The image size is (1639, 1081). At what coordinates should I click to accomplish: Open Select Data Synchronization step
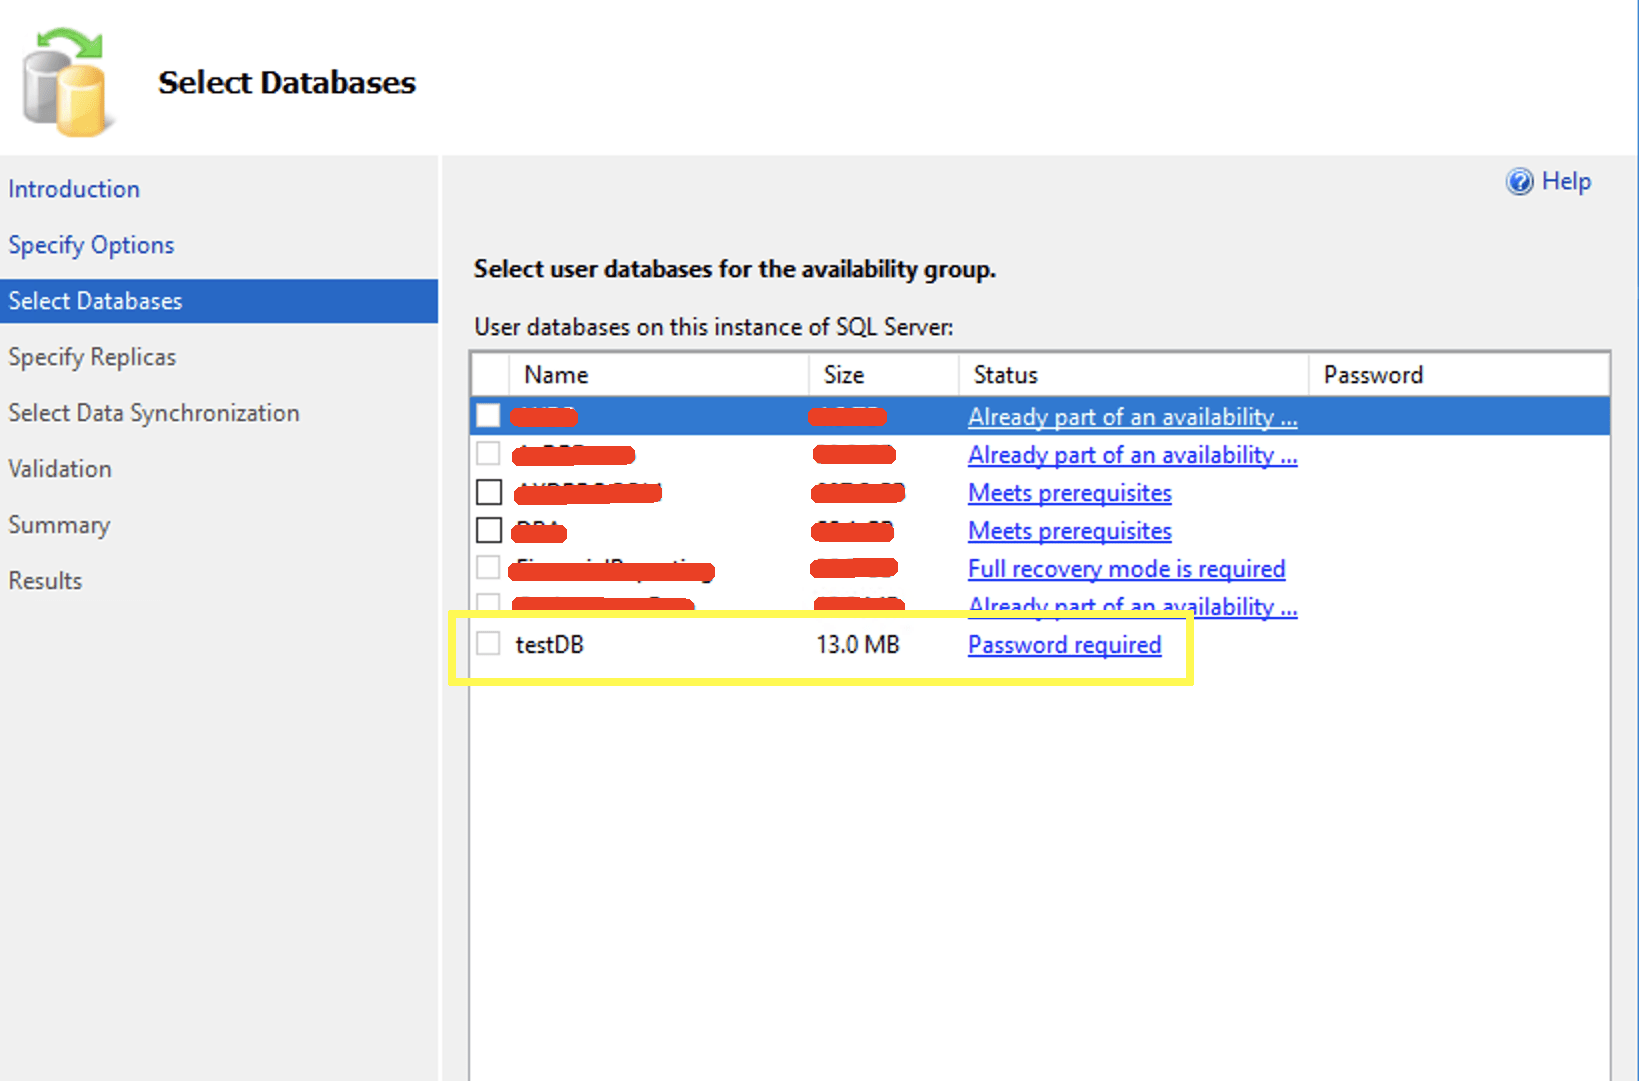(x=154, y=413)
